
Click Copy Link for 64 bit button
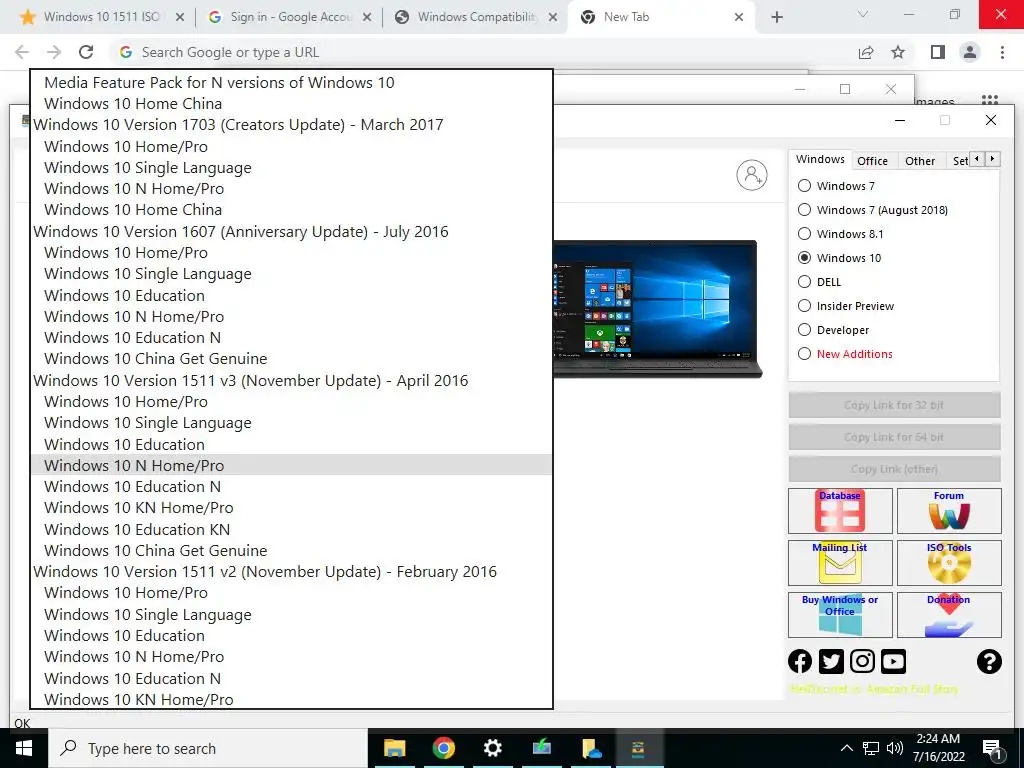point(894,437)
